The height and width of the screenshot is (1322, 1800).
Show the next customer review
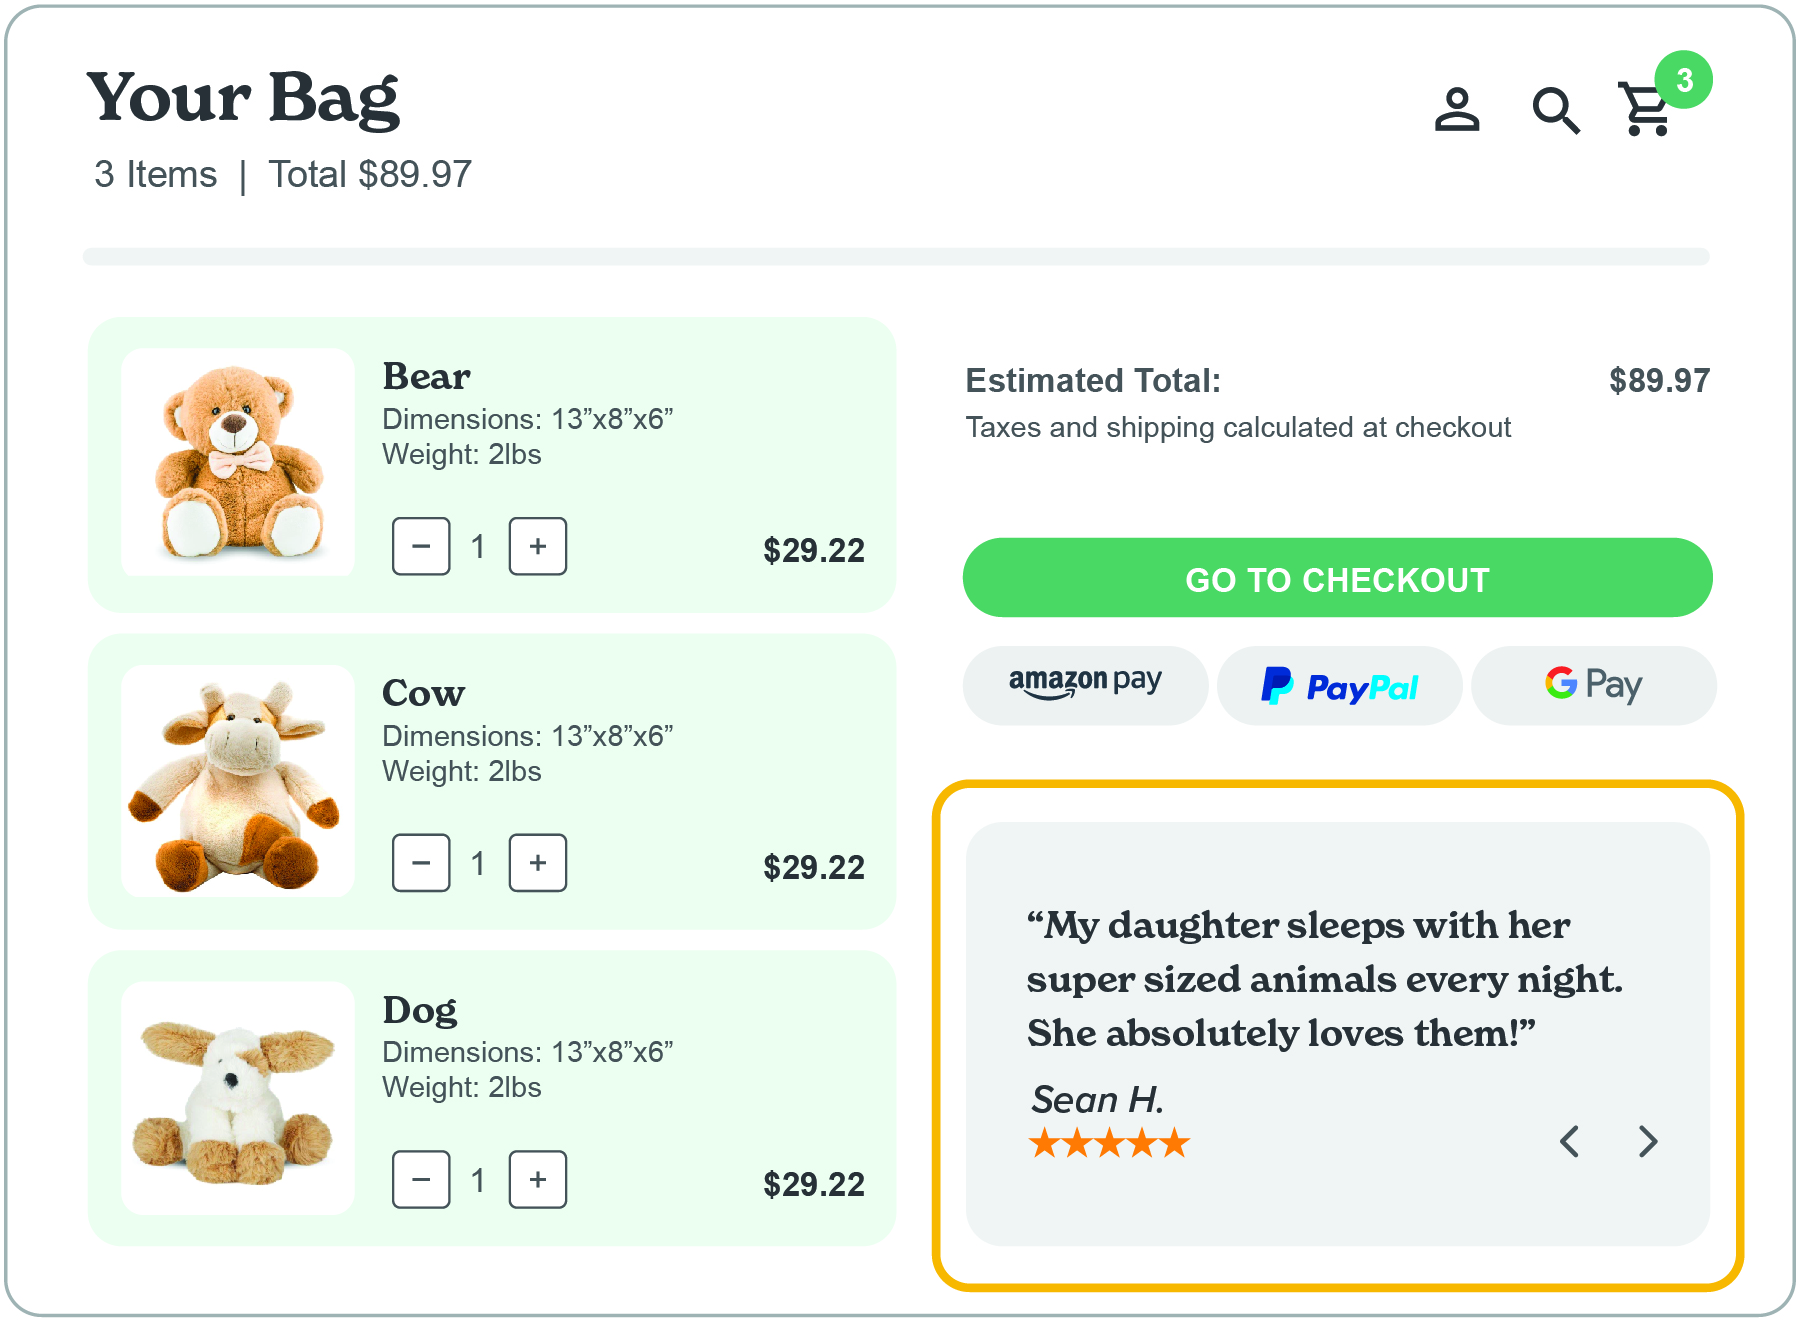1647,1141
